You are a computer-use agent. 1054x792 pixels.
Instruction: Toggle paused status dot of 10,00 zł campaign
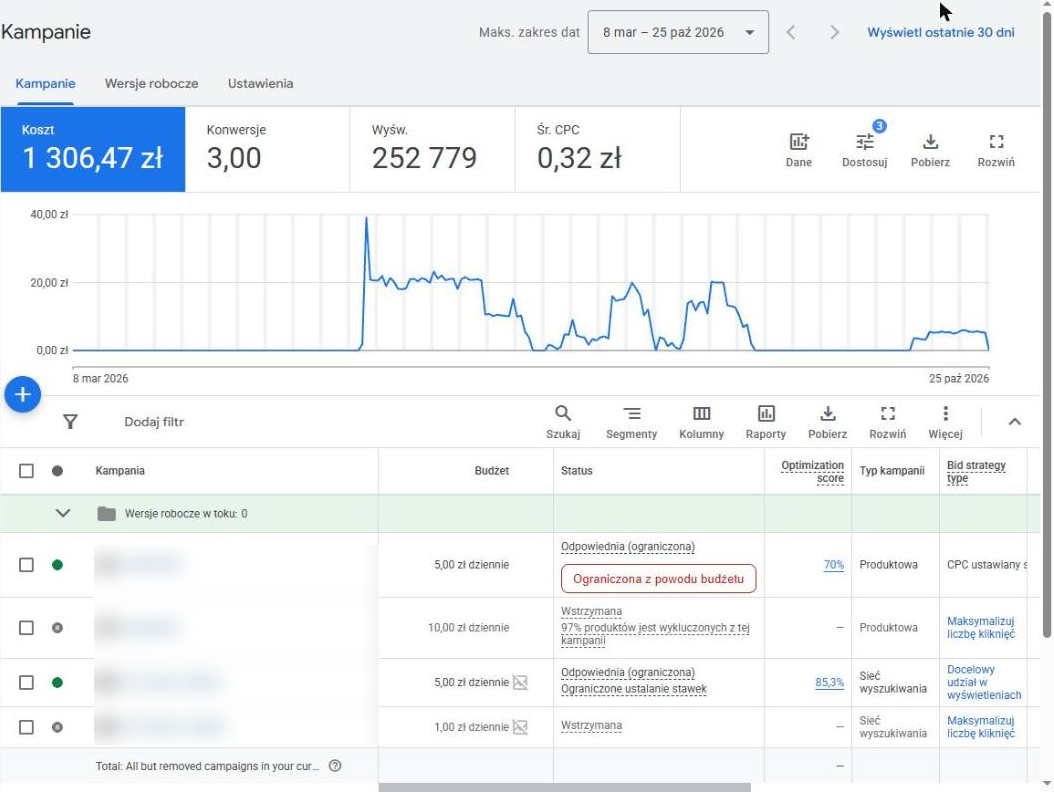click(57, 628)
